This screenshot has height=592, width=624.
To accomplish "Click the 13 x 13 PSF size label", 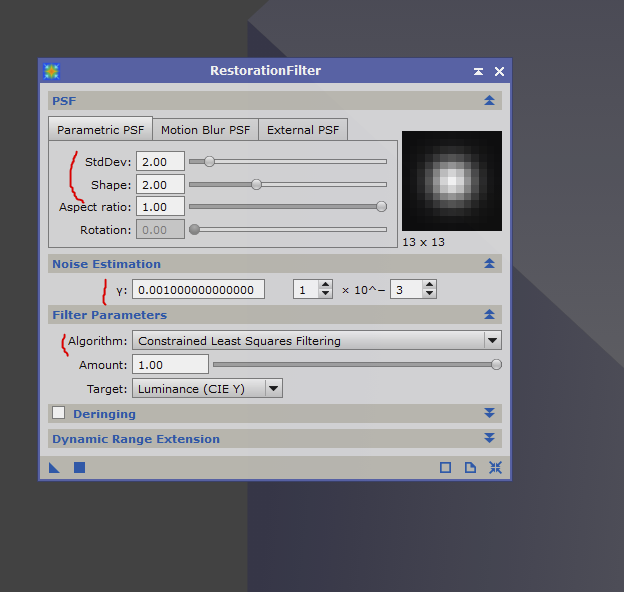I will pos(423,242).
